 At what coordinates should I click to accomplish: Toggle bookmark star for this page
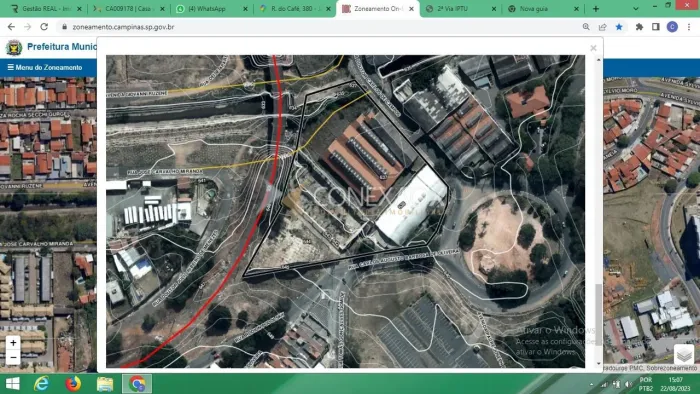coord(619,27)
